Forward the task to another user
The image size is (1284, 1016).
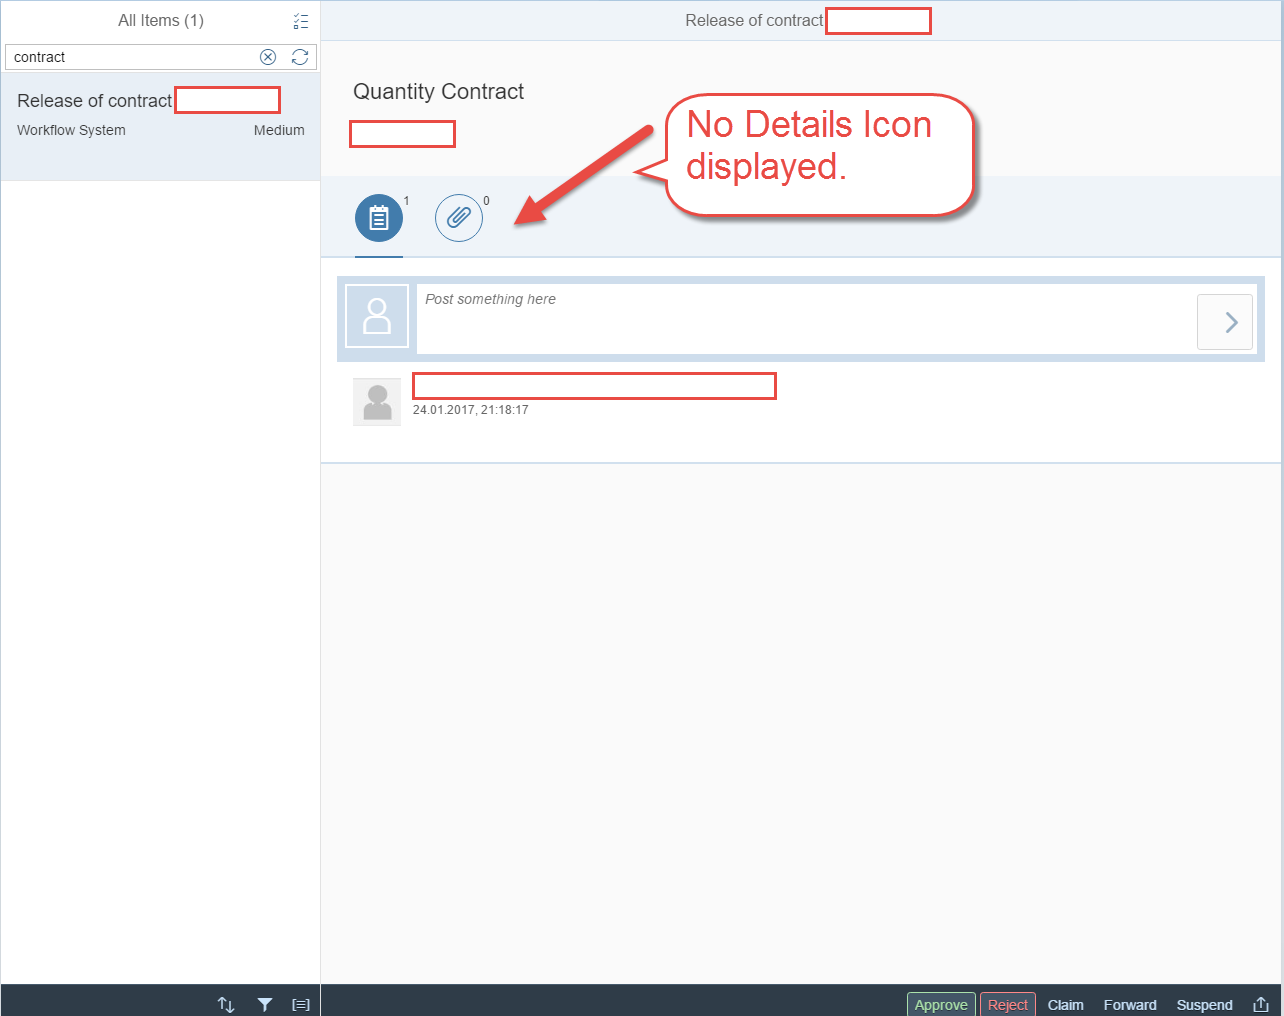[1130, 1004]
